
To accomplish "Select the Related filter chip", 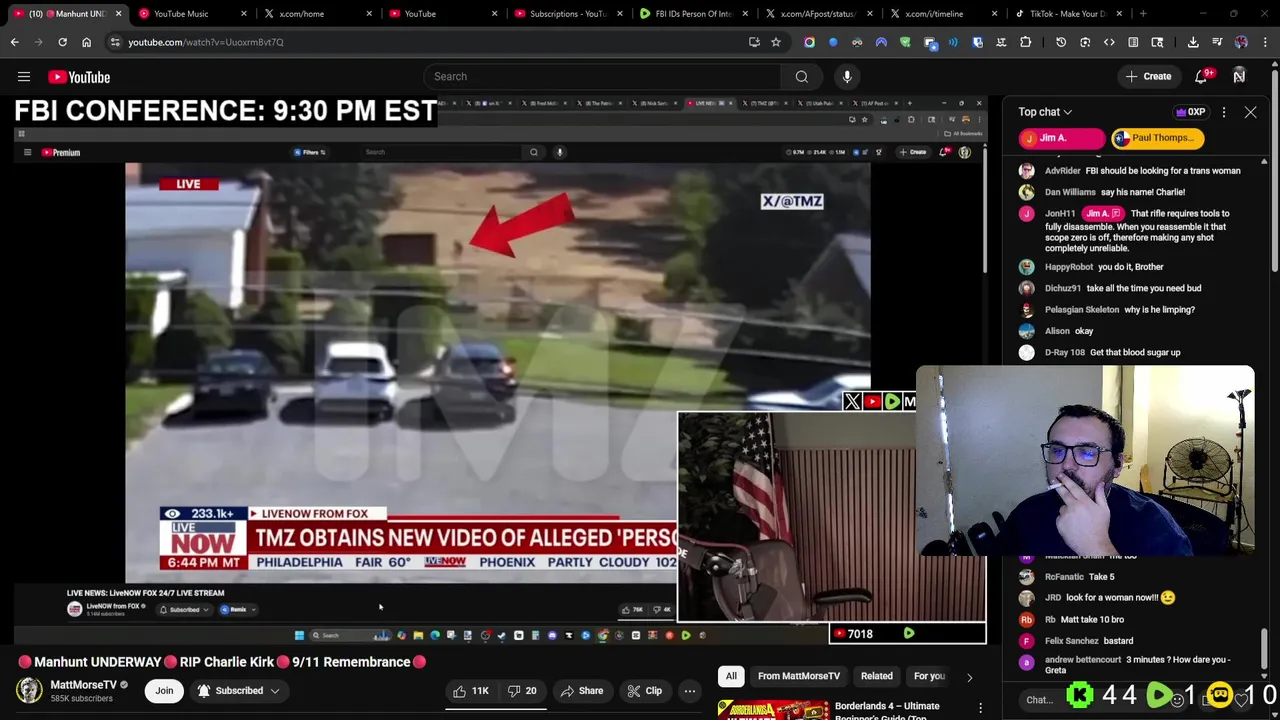I will (x=877, y=676).
